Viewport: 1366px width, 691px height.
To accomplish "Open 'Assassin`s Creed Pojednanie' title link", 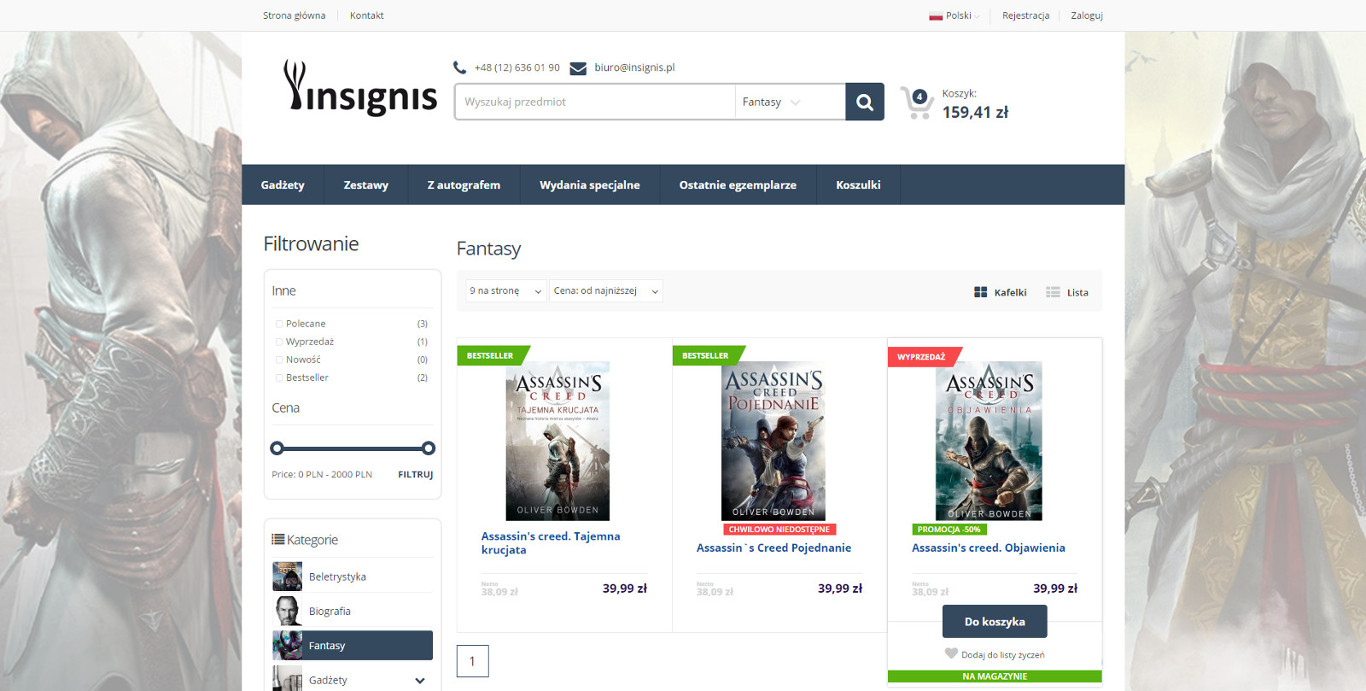I will click(x=774, y=548).
